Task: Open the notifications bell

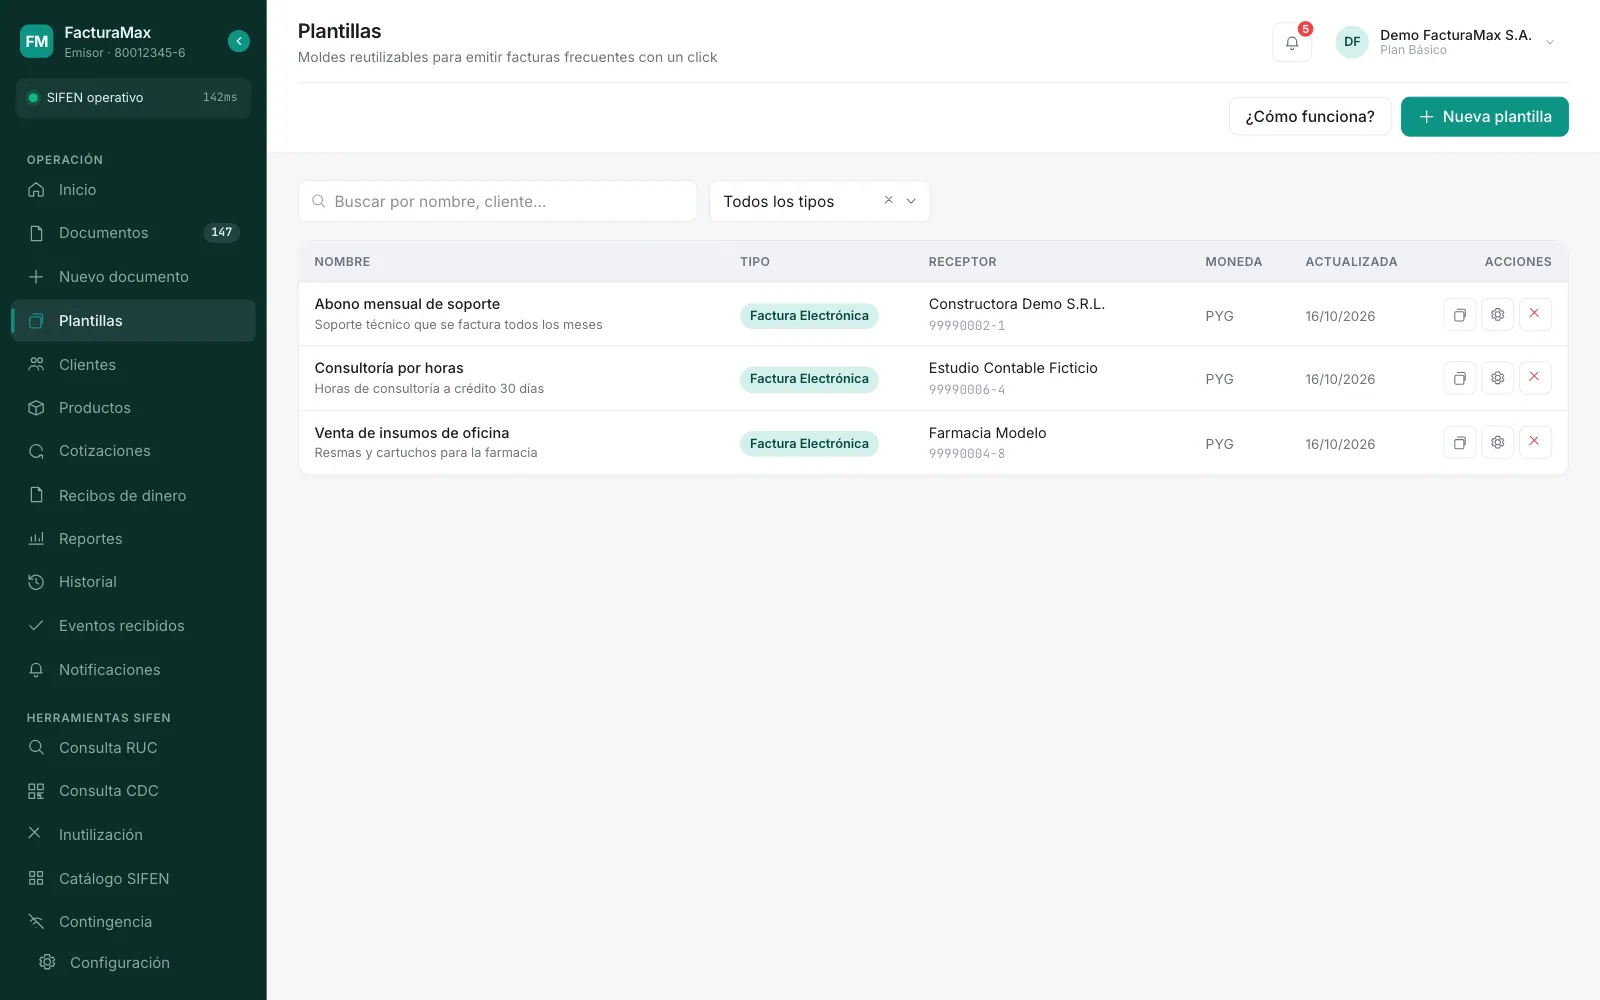Action: pos(1292,42)
